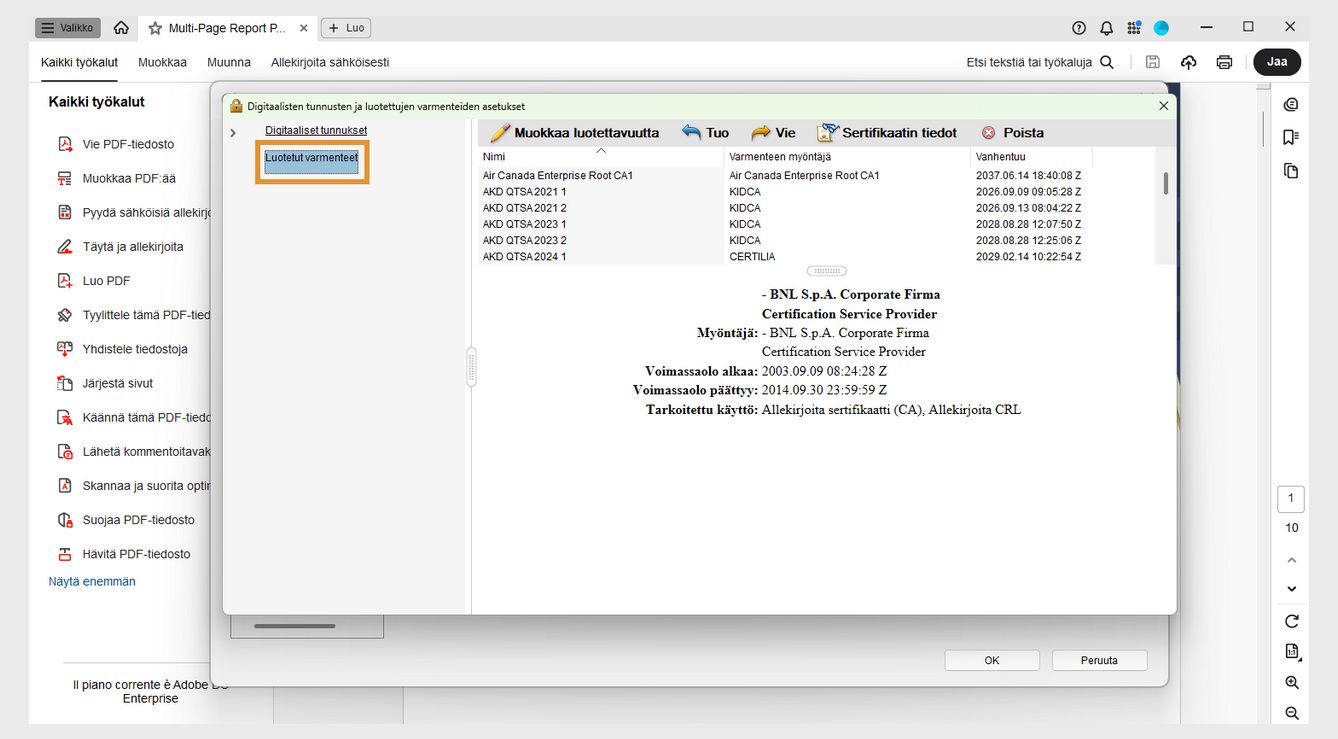Screen dimensions: 1338x739
Task: Click the Näytä enemmän link
Action: click(x=92, y=581)
